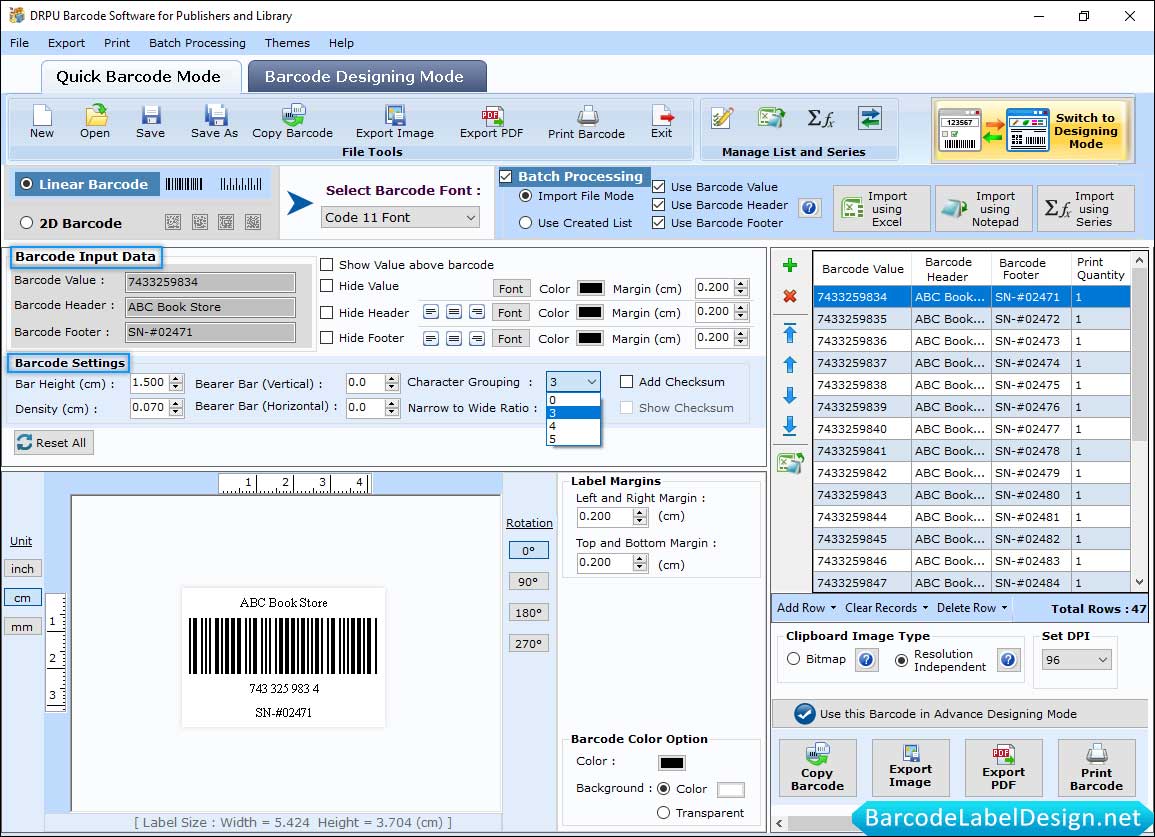The image size is (1155, 837).
Task: Click the swap arrows icon in Manage List
Action: pyautogui.click(x=869, y=118)
